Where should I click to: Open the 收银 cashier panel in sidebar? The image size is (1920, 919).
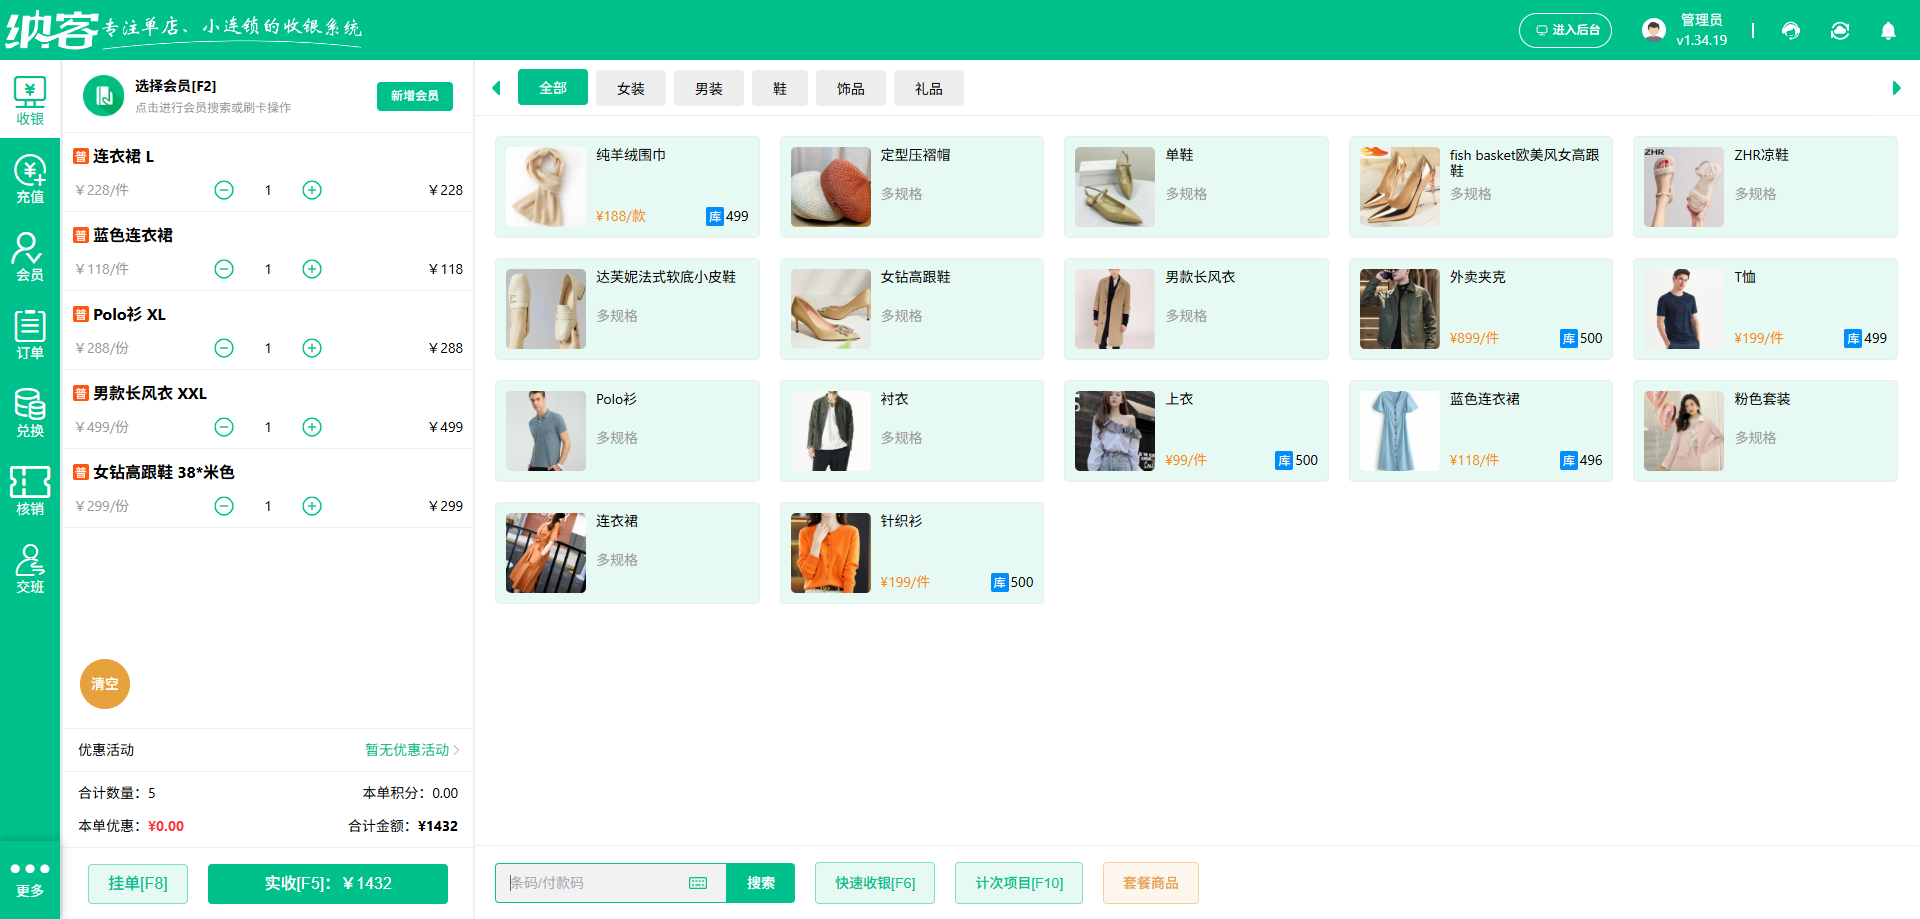click(x=30, y=100)
